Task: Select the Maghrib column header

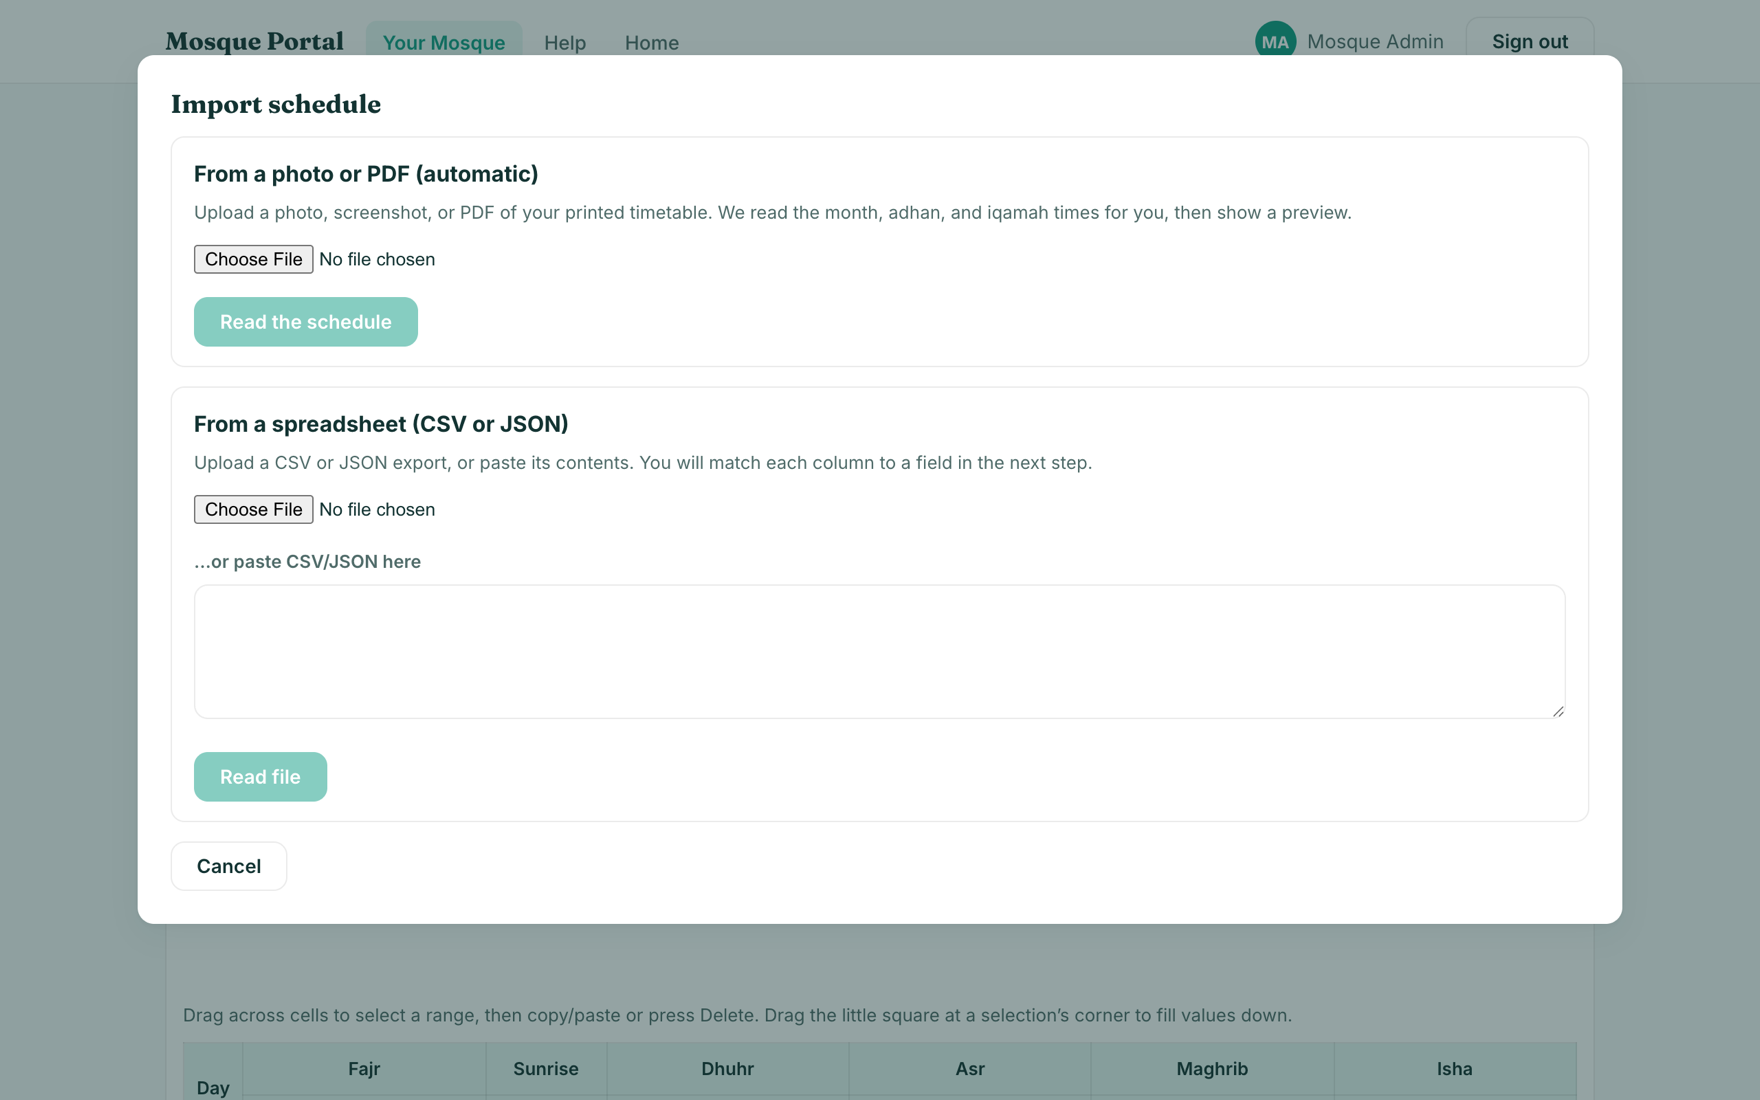Action: coord(1212,1069)
